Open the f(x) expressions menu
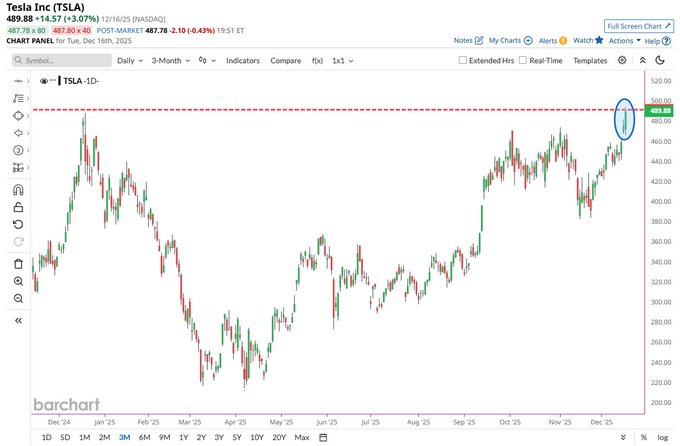680x446 pixels. (317, 61)
